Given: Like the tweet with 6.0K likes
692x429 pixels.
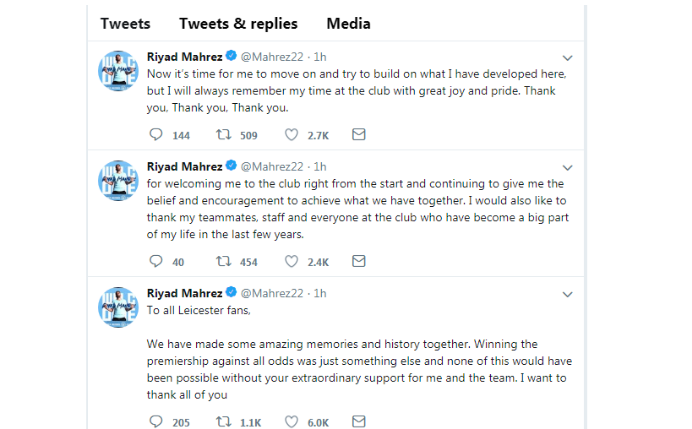Looking at the screenshot, I should 292,422.
